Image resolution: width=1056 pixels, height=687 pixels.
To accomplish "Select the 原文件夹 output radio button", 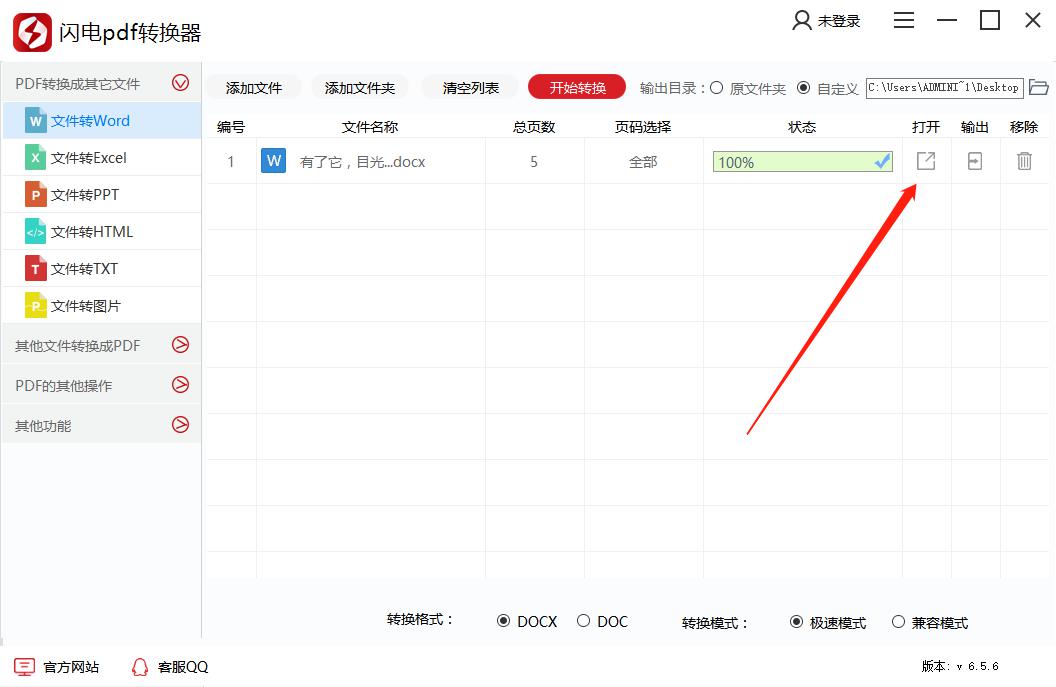I will click(x=716, y=88).
